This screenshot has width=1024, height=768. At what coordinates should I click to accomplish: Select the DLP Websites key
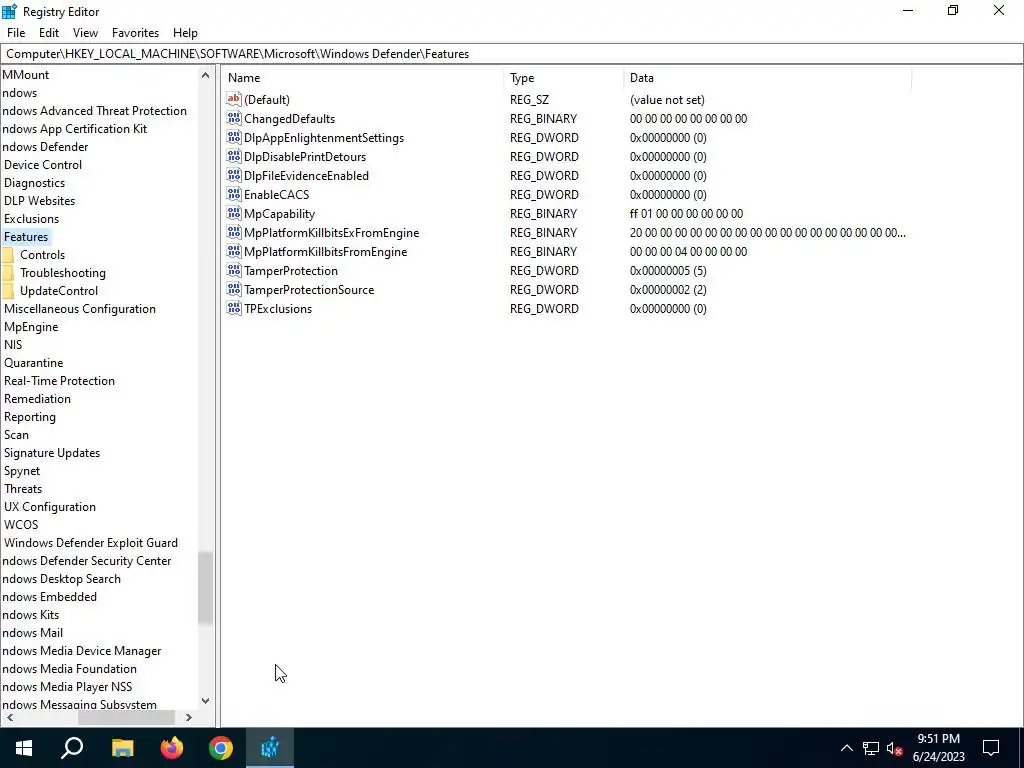point(39,200)
